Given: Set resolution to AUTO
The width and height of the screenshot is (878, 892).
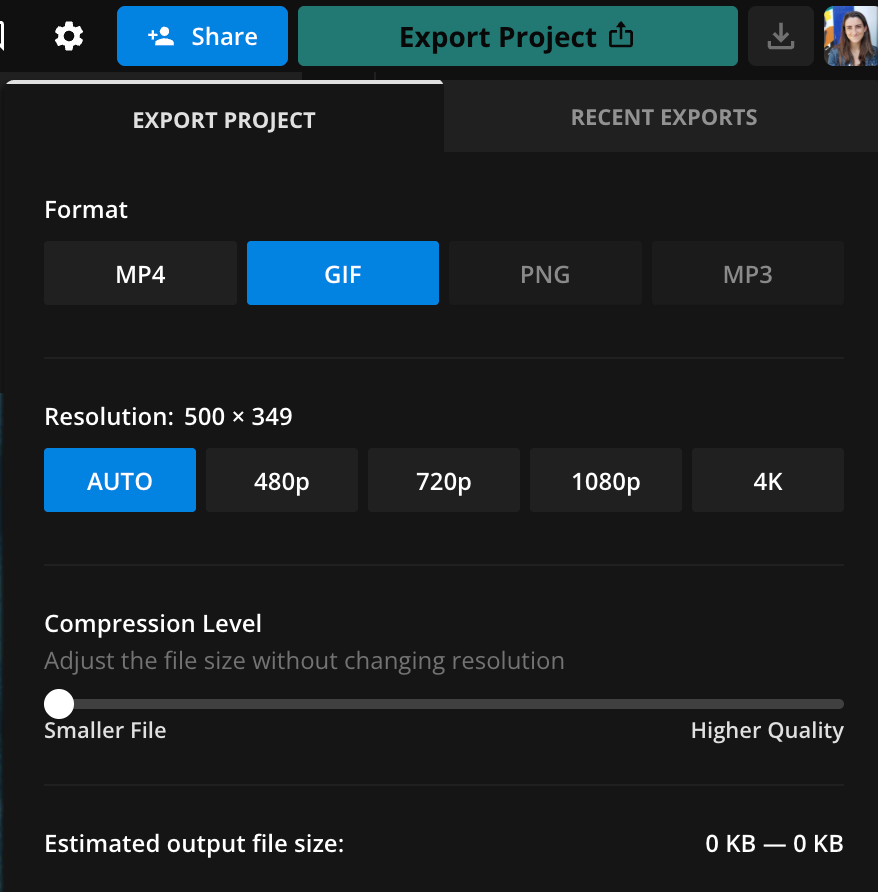Looking at the screenshot, I should [x=120, y=481].
